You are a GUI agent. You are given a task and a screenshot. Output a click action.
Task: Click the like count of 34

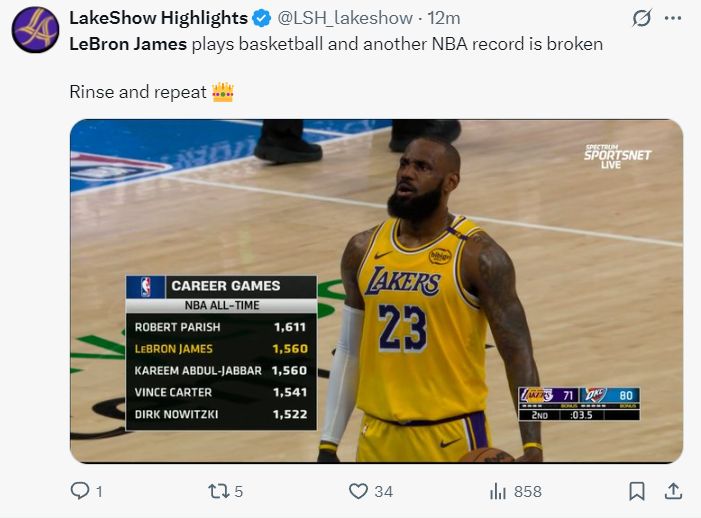[383, 492]
